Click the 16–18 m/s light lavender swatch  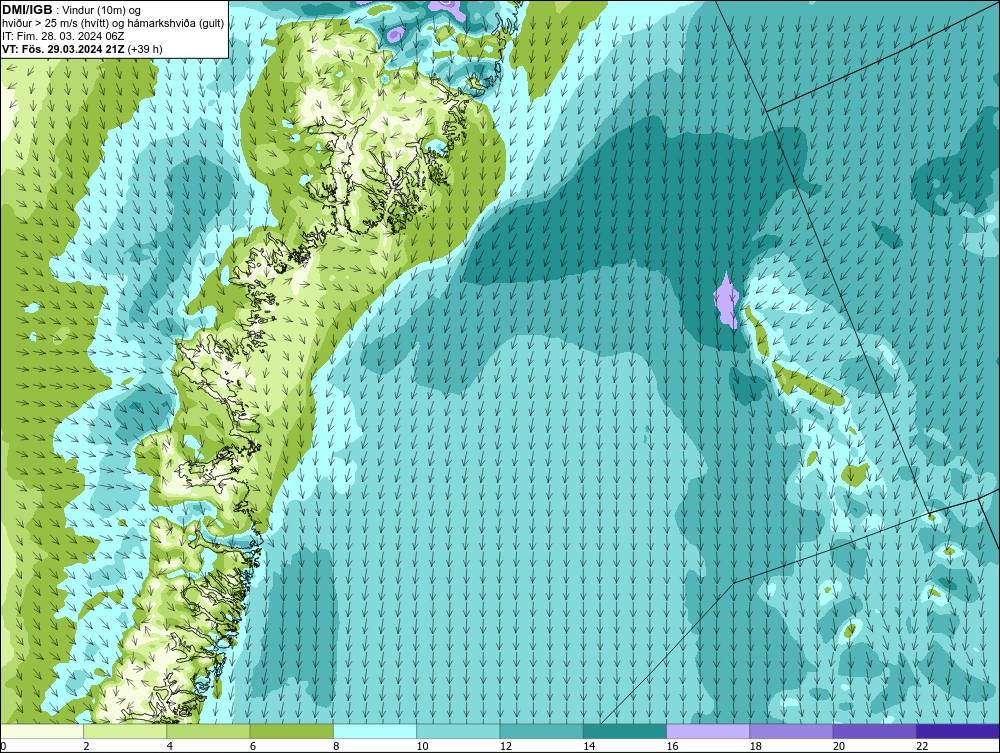tap(708, 731)
